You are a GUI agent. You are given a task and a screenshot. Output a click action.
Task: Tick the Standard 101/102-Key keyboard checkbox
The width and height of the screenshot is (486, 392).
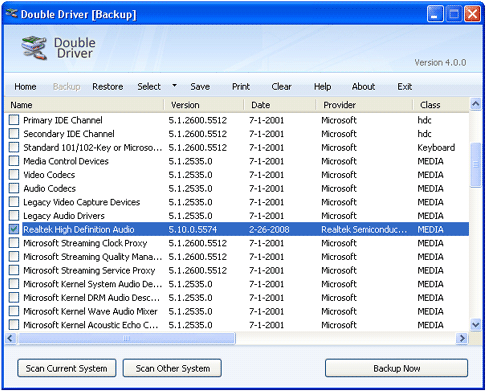[14, 147]
